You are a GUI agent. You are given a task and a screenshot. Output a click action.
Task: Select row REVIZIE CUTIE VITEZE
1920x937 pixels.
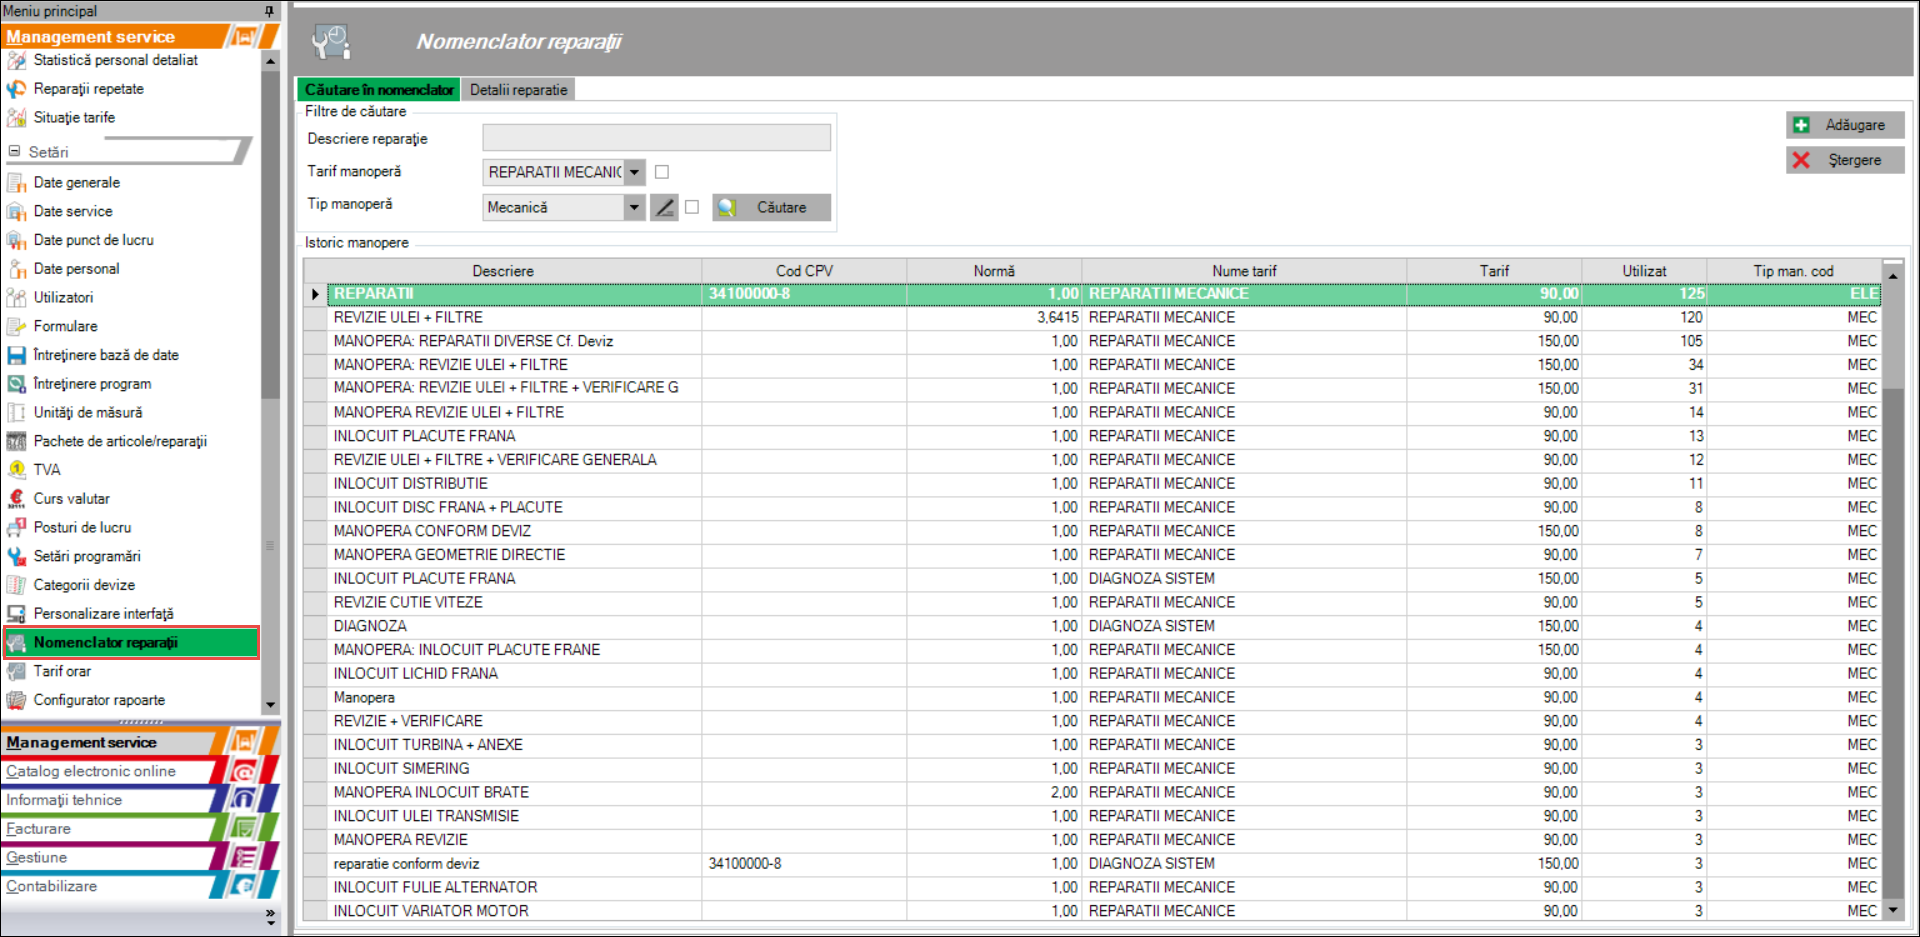tap(1092, 603)
